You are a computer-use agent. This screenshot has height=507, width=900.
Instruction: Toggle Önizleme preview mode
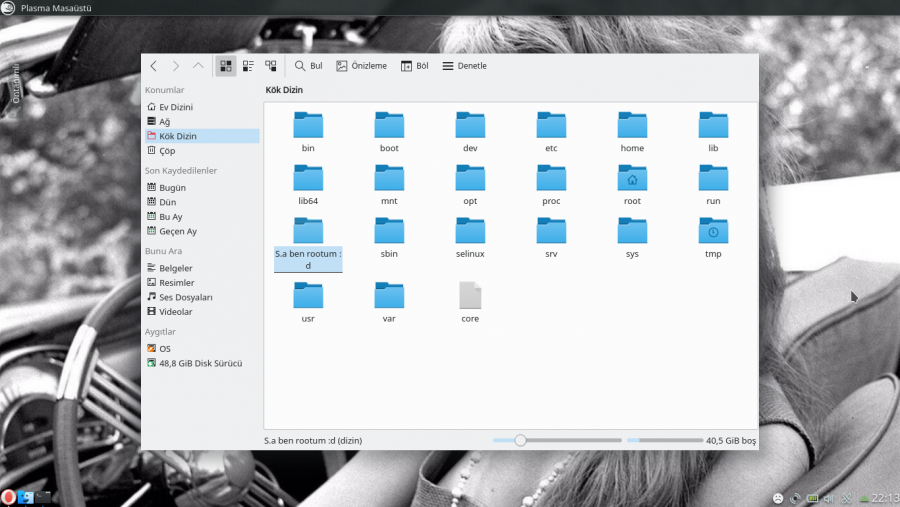click(x=361, y=66)
